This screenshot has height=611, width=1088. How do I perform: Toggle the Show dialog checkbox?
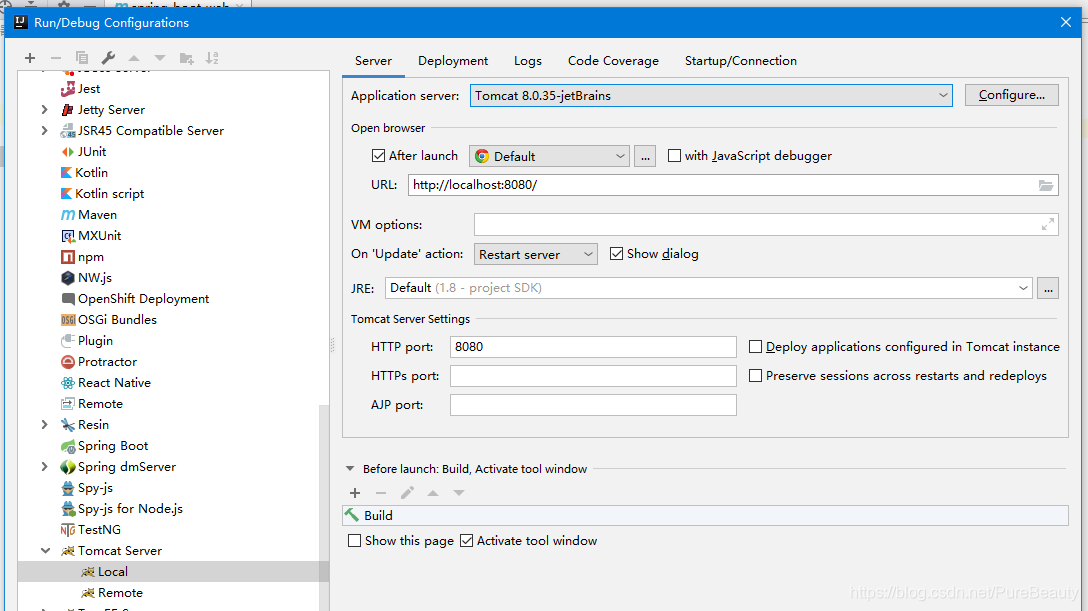click(616, 254)
